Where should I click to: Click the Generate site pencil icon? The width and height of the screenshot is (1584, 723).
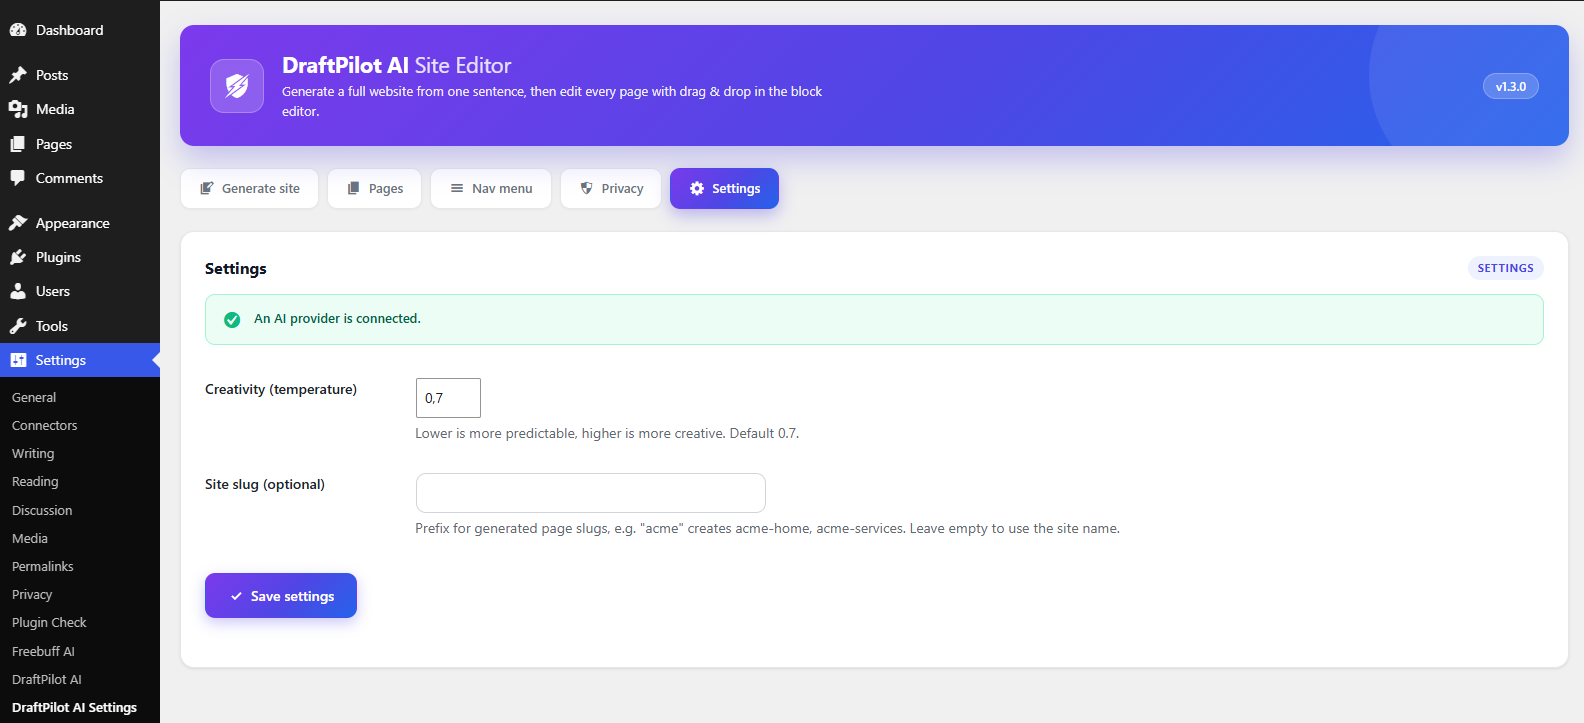[x=207, y=188]
